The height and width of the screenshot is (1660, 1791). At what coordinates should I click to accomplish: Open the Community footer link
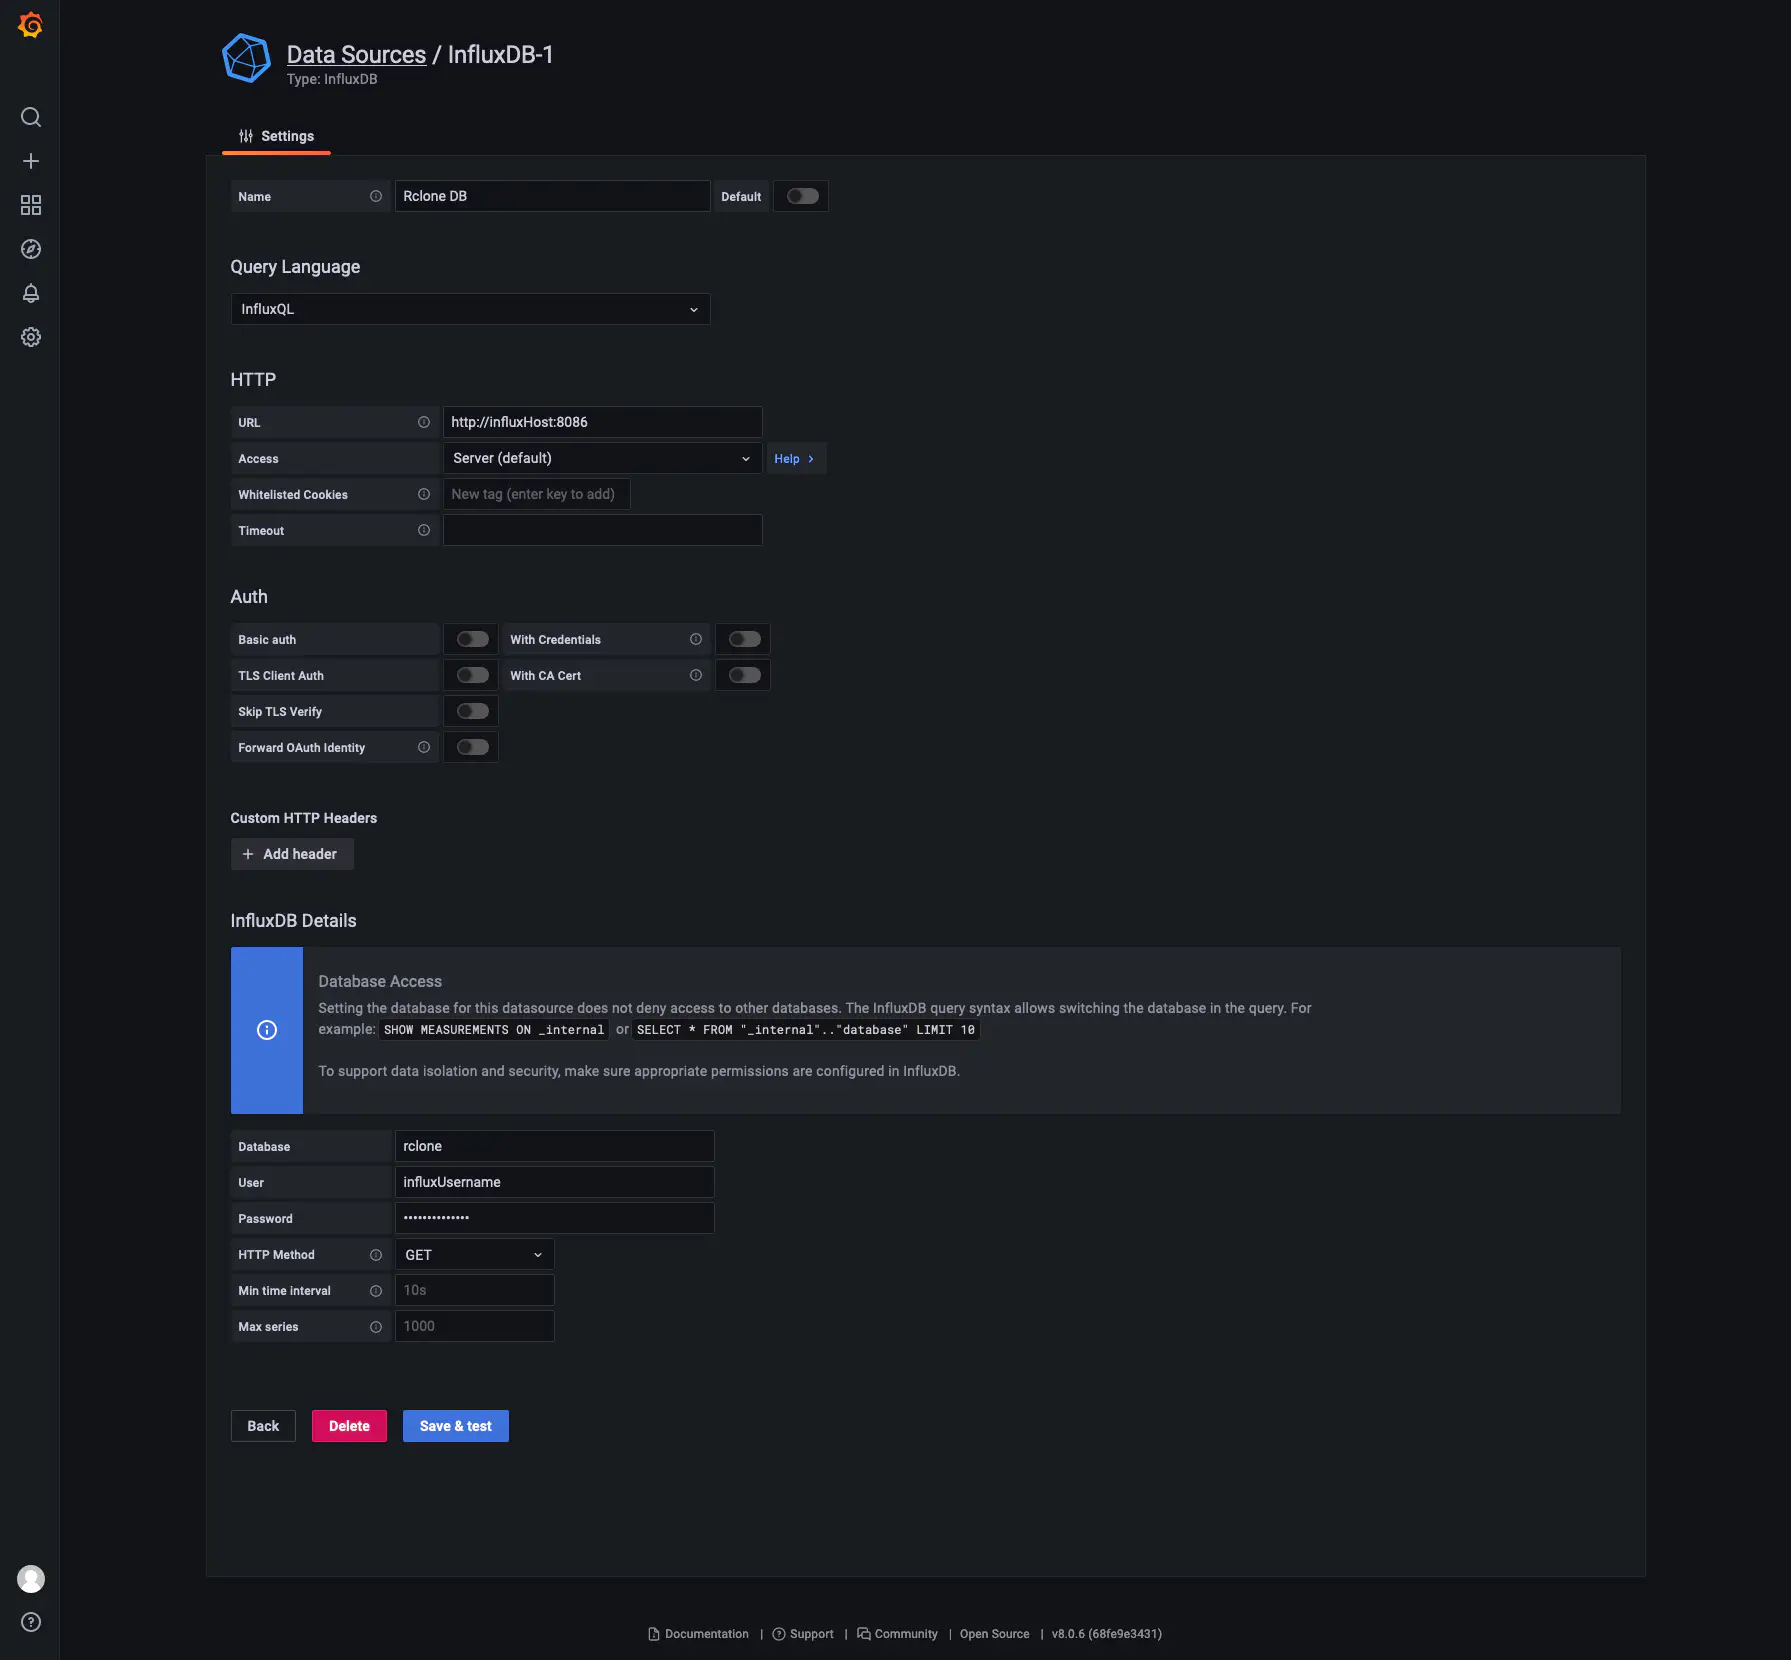[x=897, y=1634]
